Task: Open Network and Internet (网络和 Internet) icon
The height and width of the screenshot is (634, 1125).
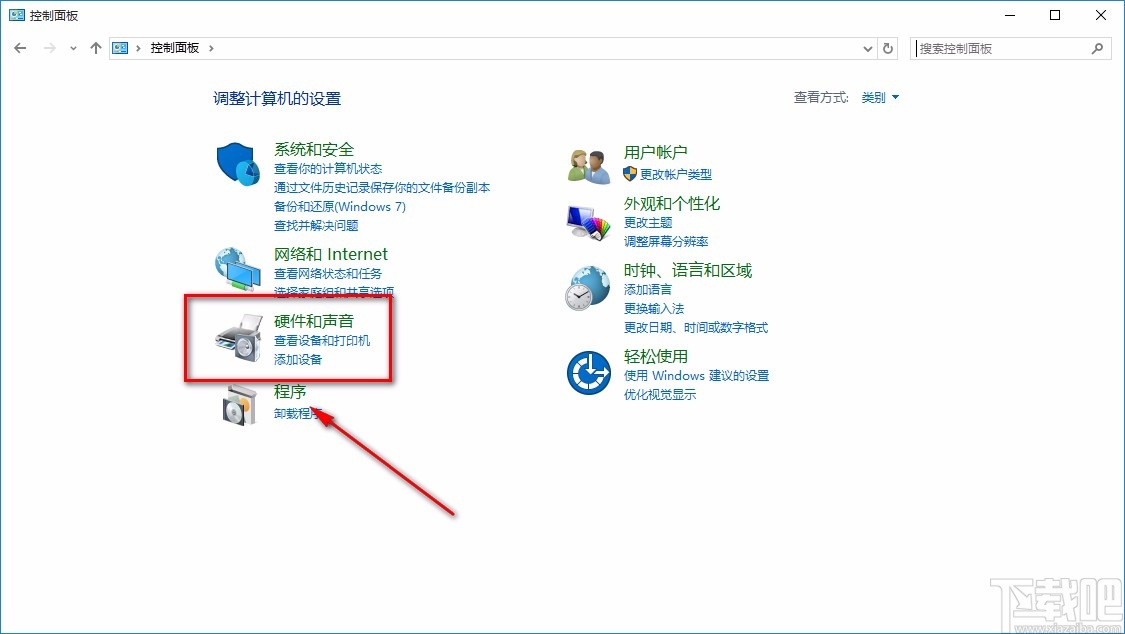Action: (237, 268)
